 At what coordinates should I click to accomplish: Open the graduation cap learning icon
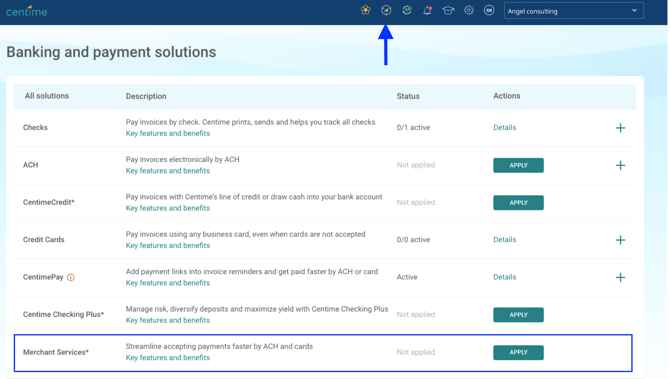pyautogui.click(x=448, y=10)
